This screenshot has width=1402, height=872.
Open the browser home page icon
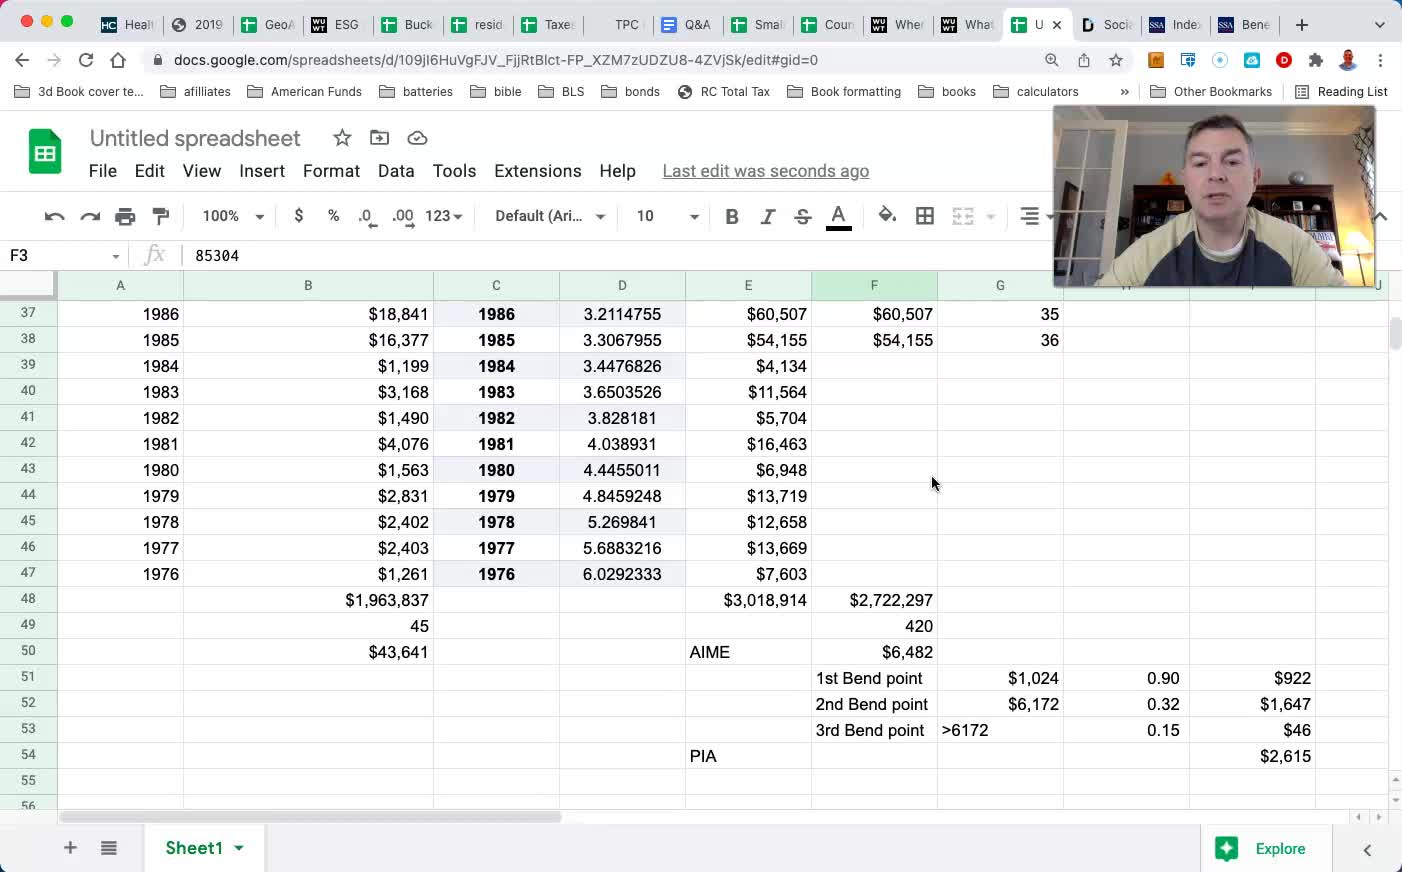[118, 60]
